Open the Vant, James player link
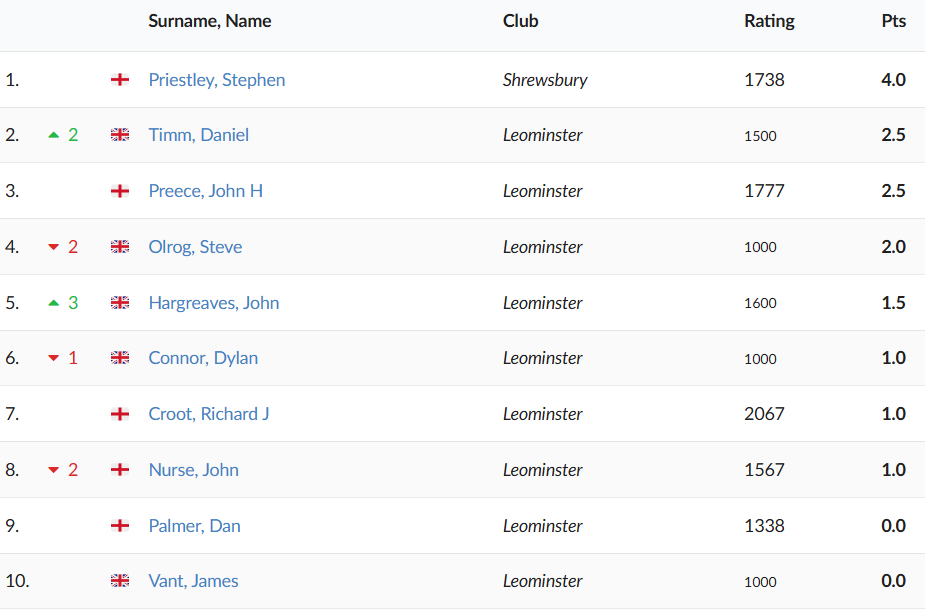The height and width of the screenshot is (610, 925). coord(193,581)
